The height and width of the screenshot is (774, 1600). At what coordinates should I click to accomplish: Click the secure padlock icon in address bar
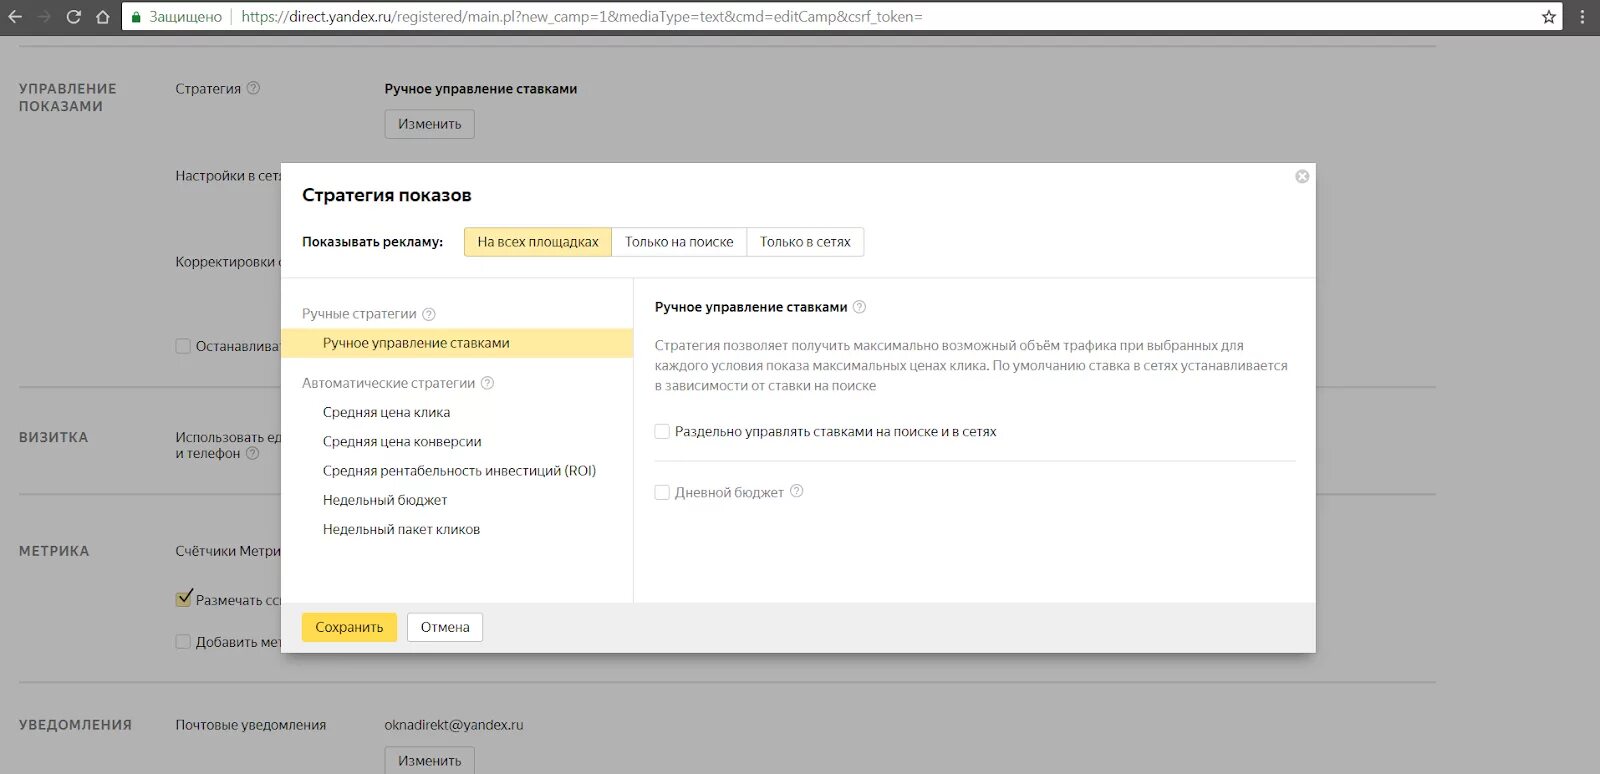(x=136, y=17)
